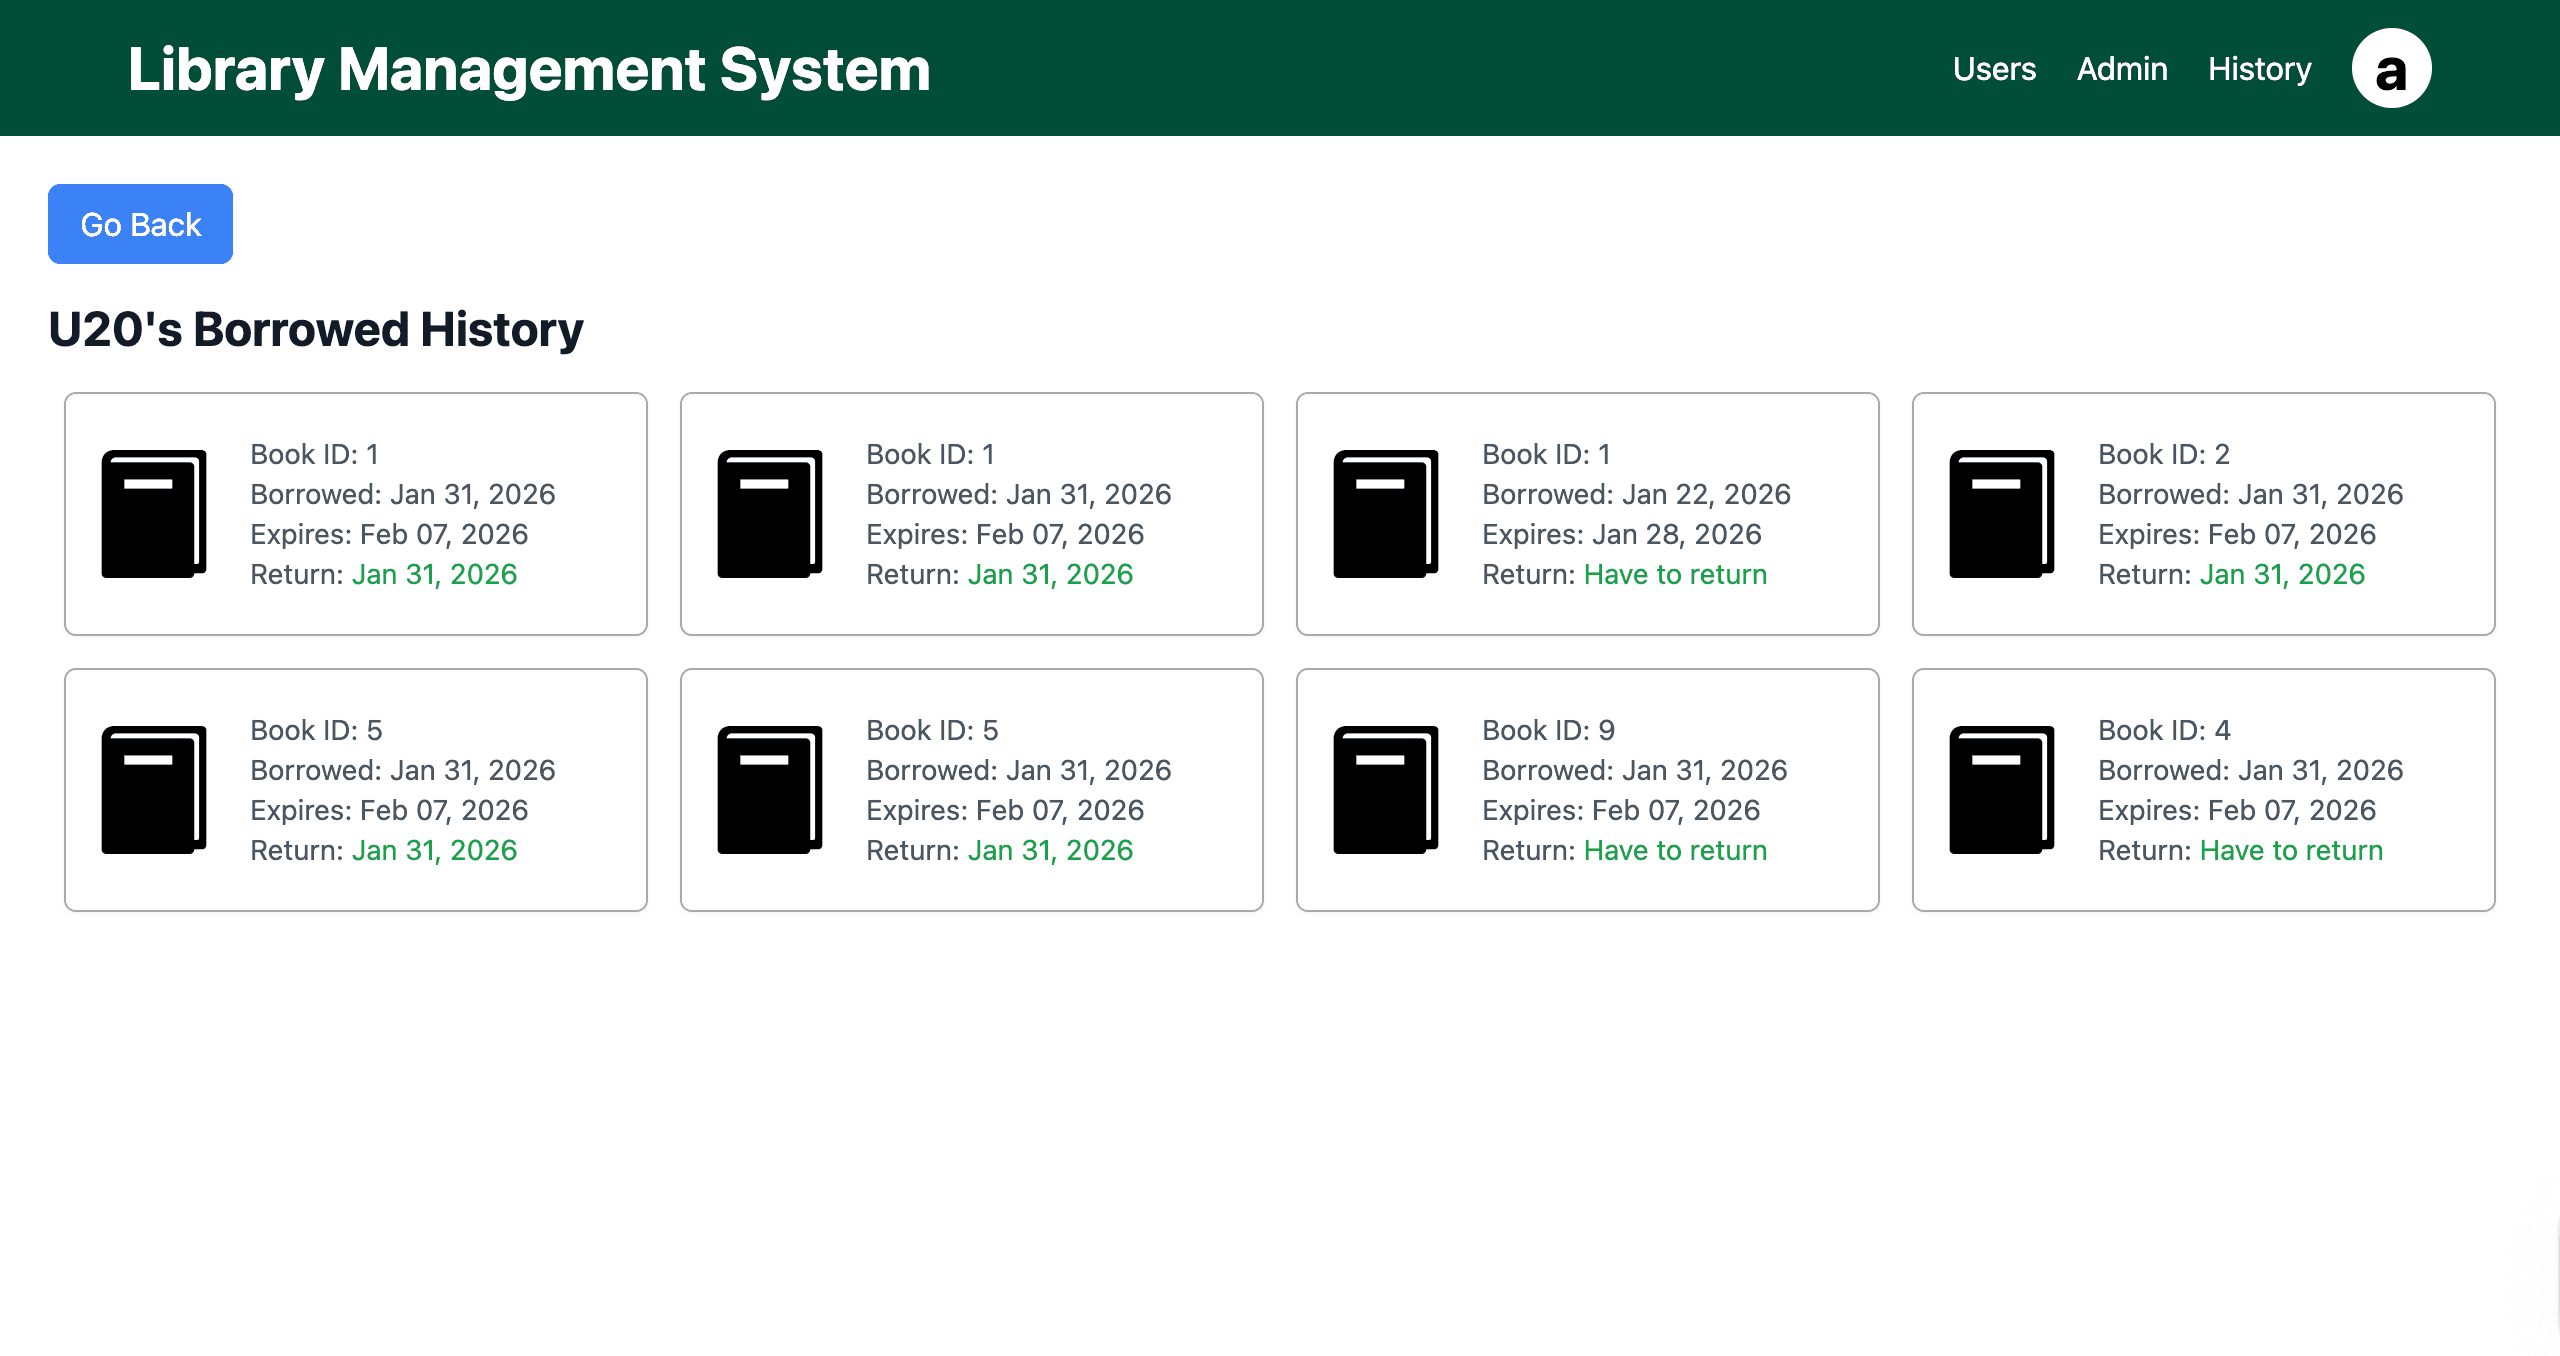This screenshot has height=1356, width=2560.
Task: Click the book icon on the first Book ID 1 card
Action: point(153,514)
